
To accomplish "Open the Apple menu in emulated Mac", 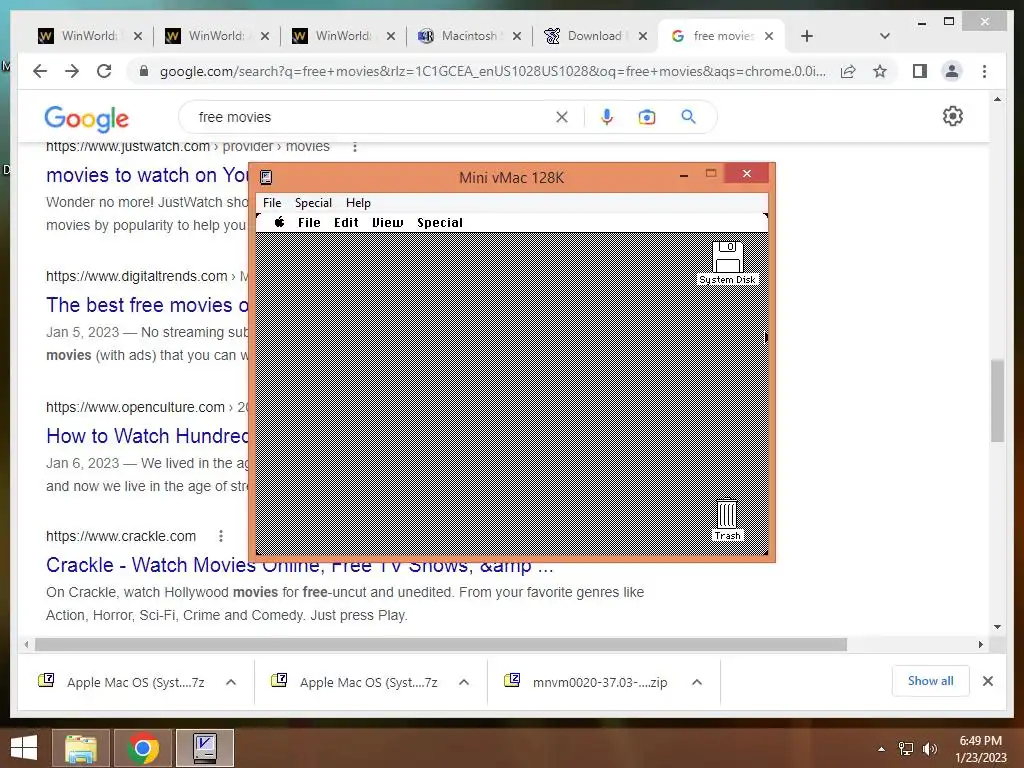I will 280,222.
